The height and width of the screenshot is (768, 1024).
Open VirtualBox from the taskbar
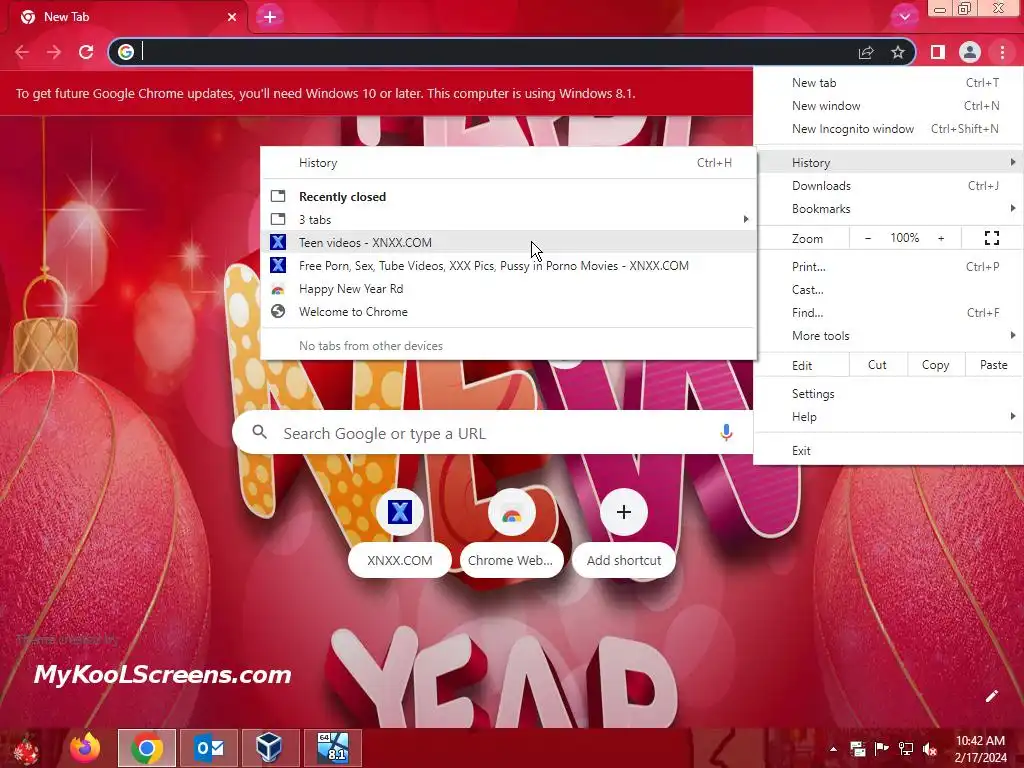point(270,748)
